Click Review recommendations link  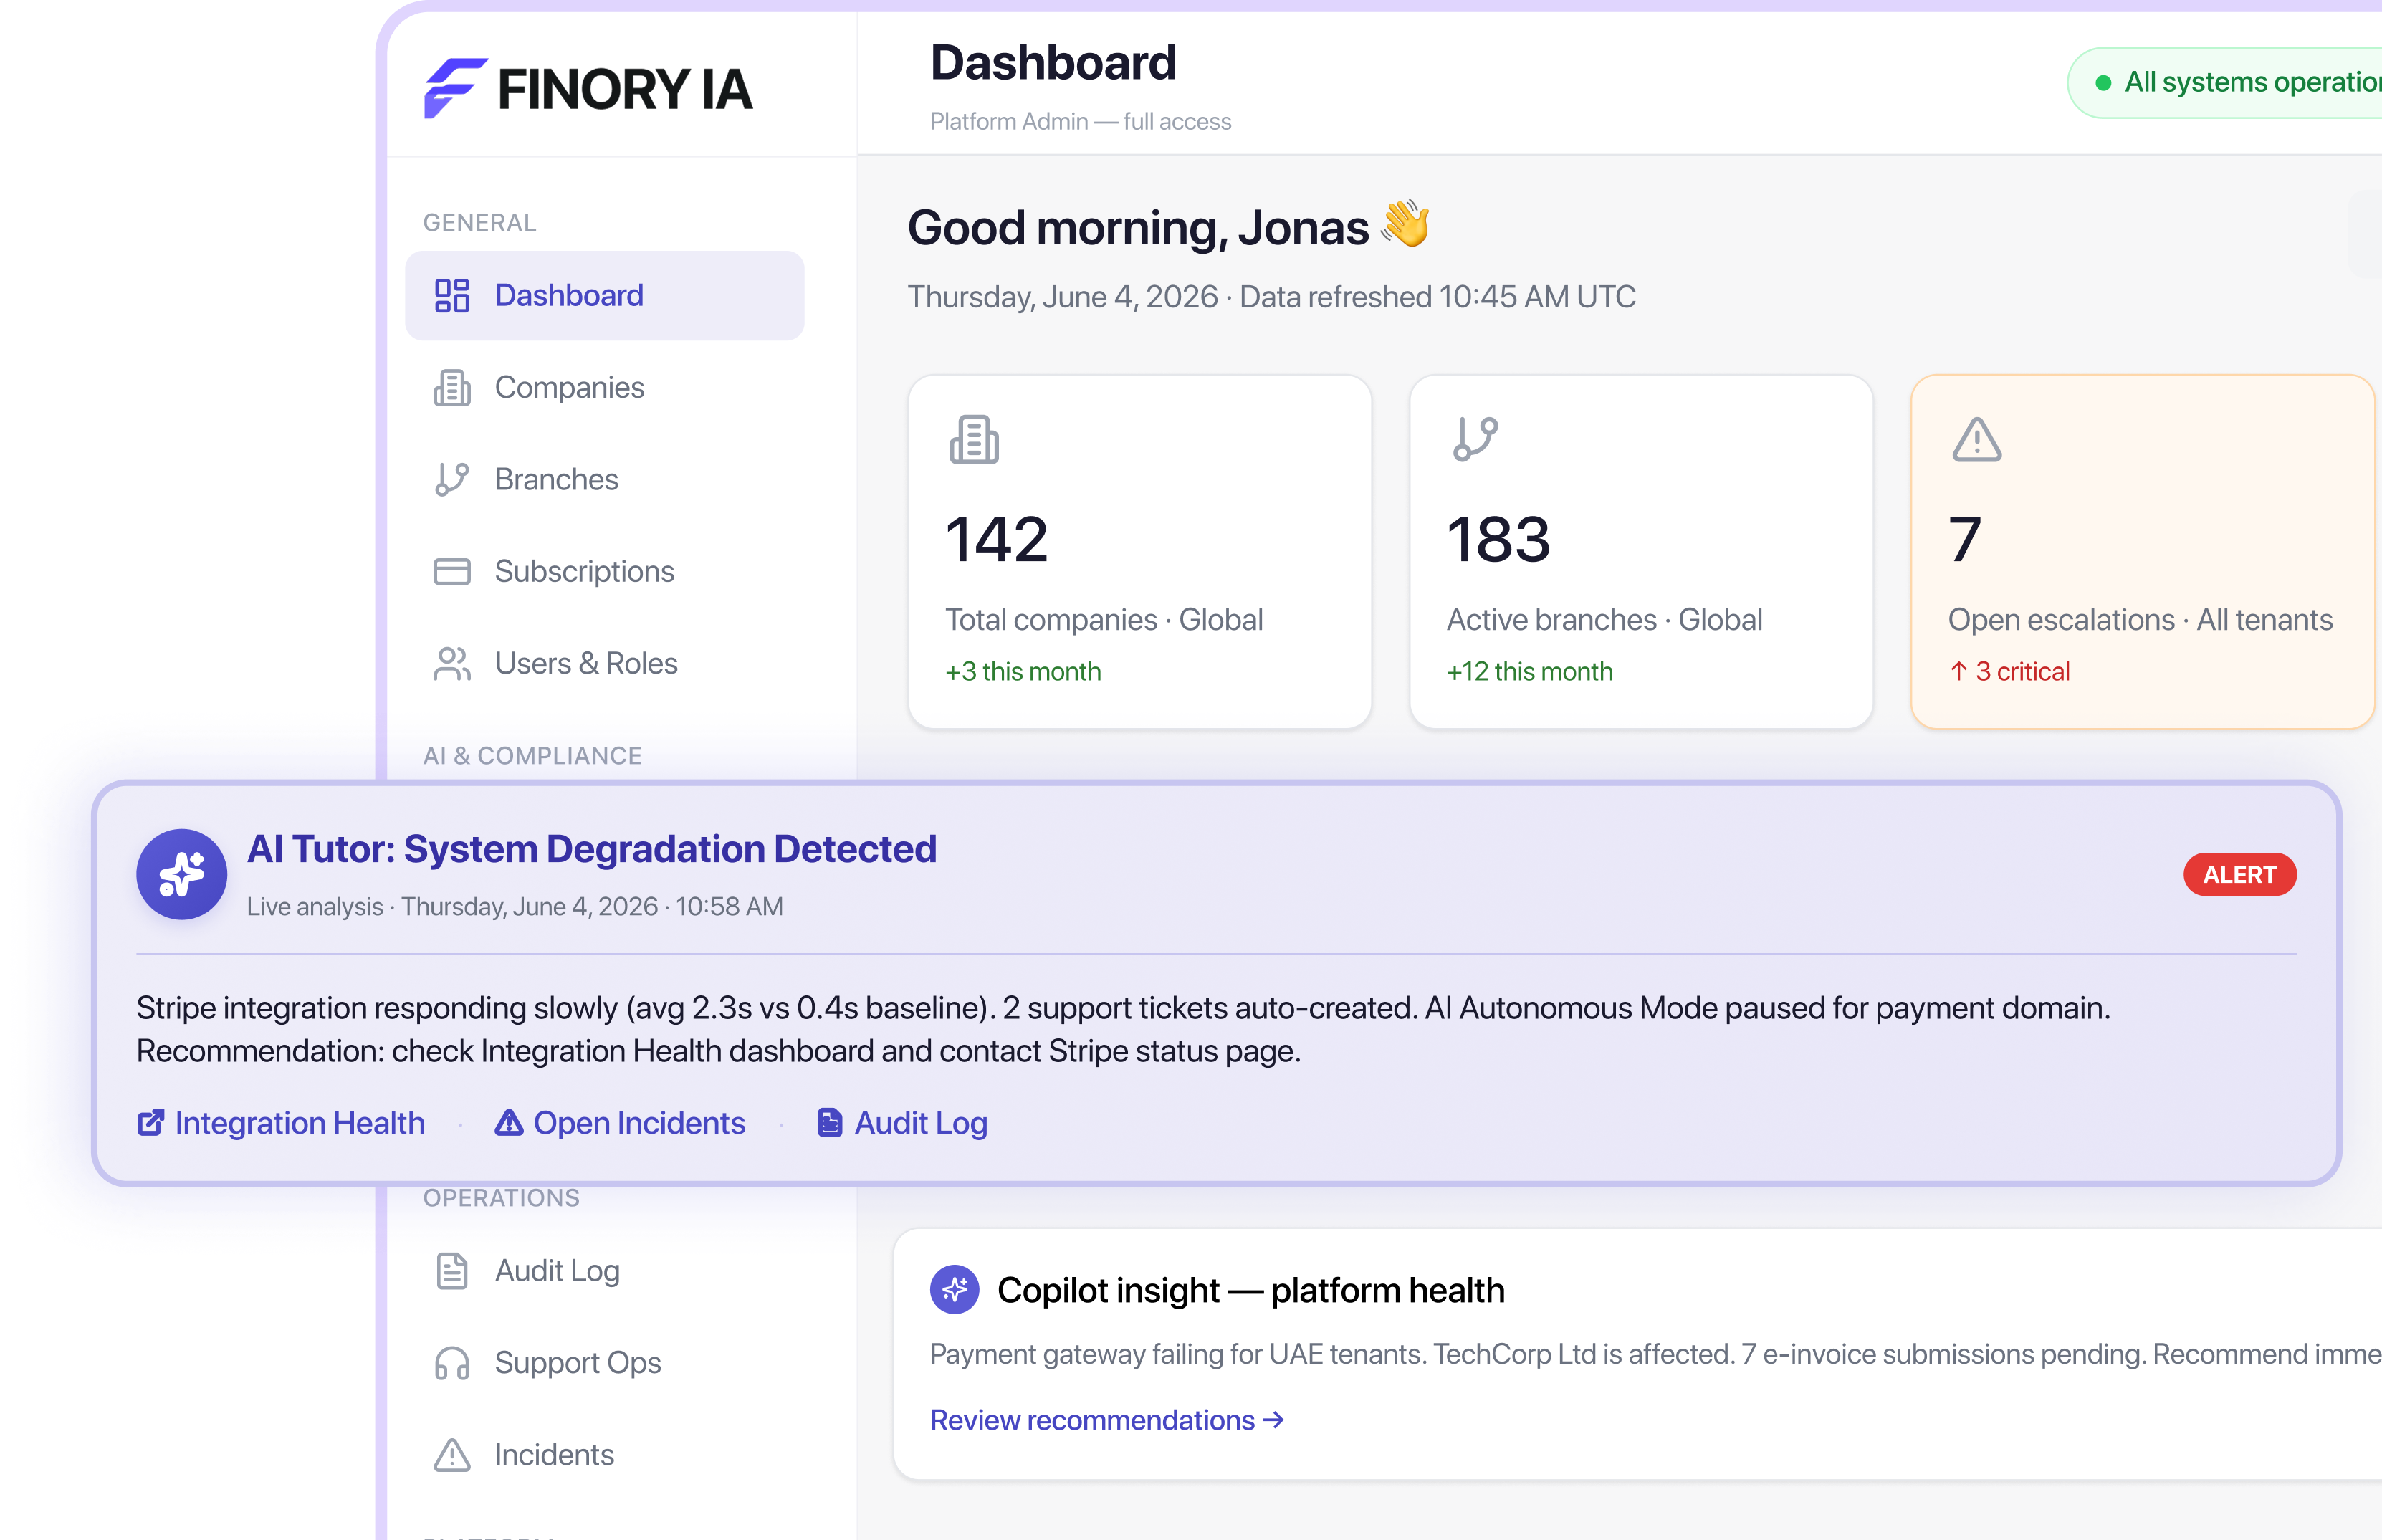(1107, 1419)
